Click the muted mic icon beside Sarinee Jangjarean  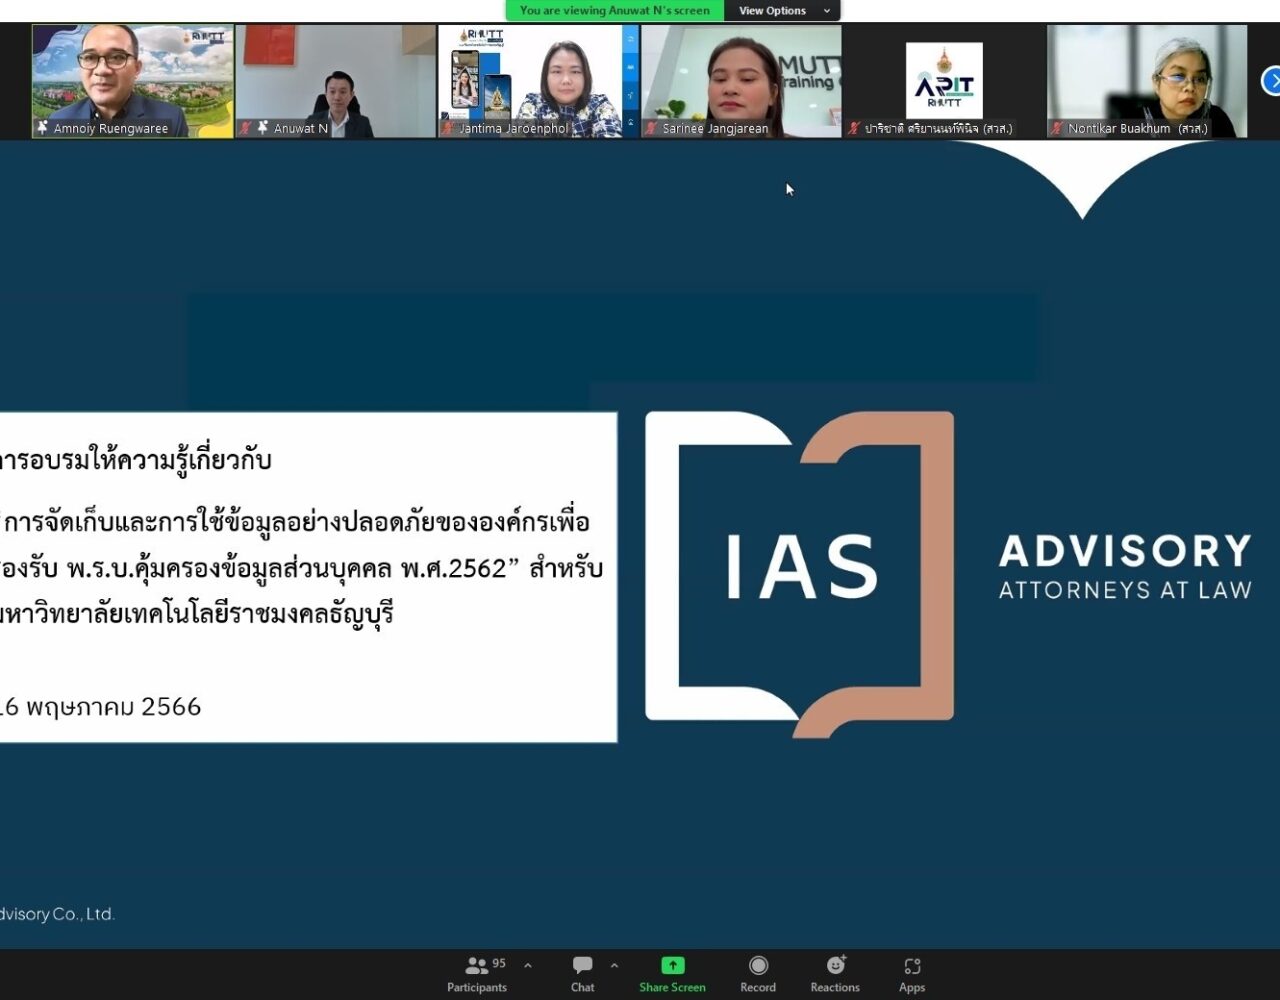click(x=652, y=128)
